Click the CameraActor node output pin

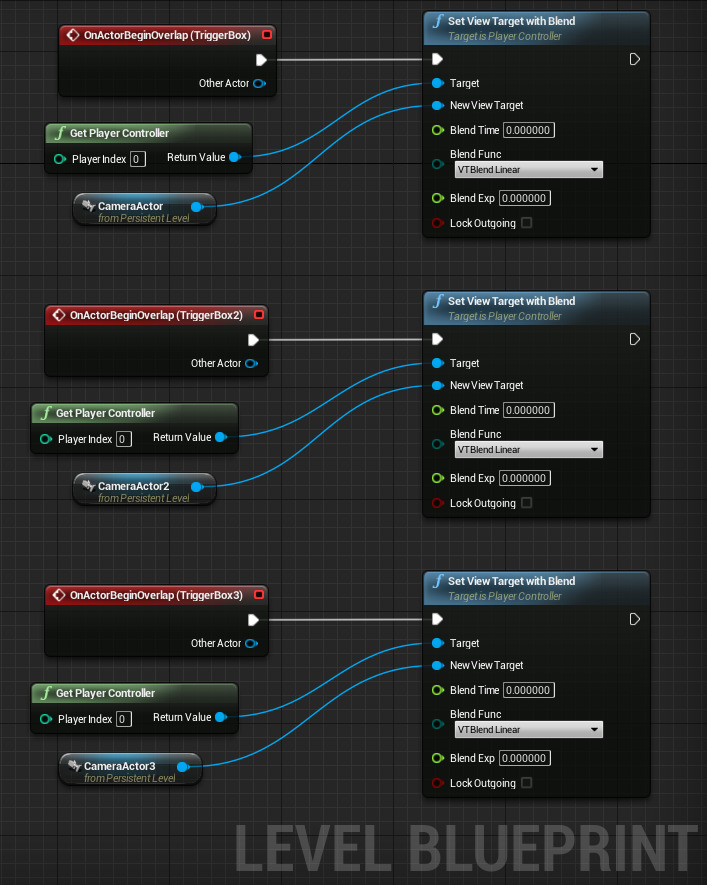coord(196,207)
